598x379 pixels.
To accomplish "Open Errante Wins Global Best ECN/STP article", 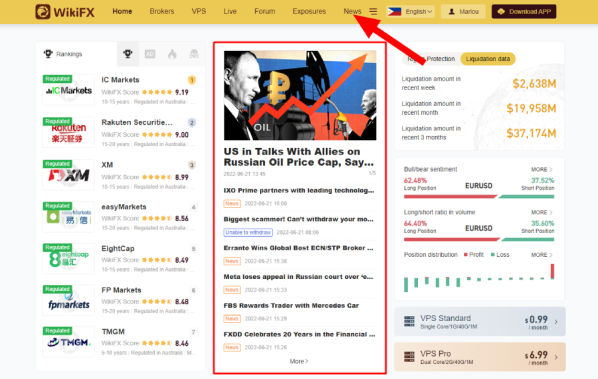I will click(x=299, y=248).
